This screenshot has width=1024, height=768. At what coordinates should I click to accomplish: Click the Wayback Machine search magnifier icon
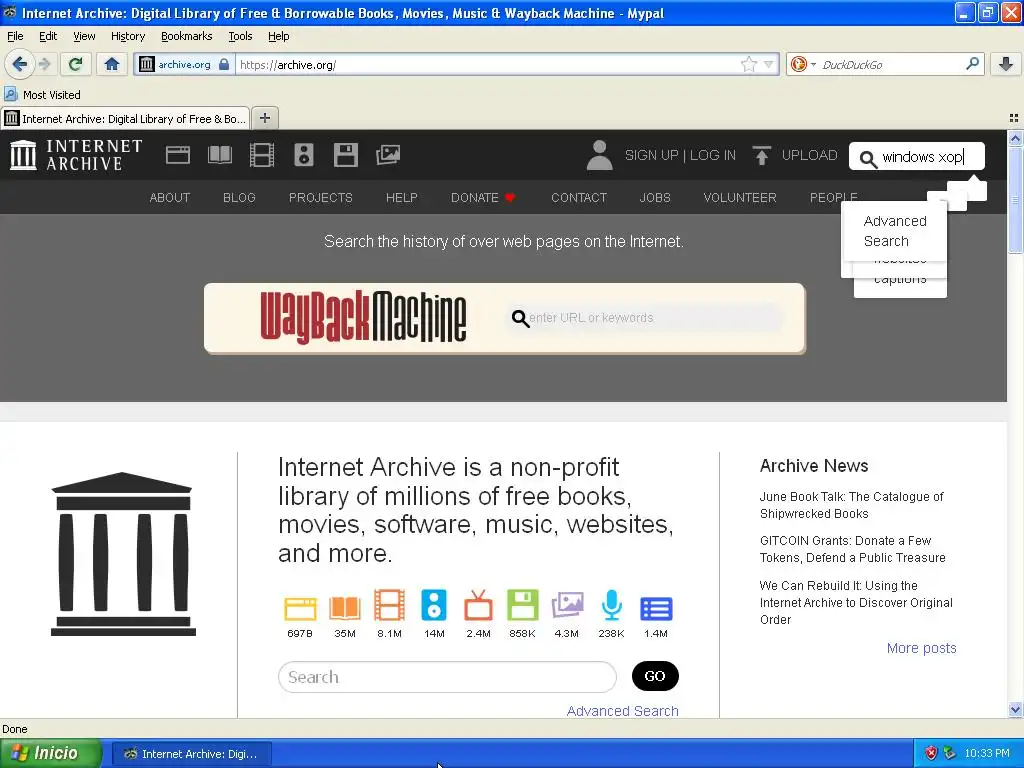click(520, 318)
